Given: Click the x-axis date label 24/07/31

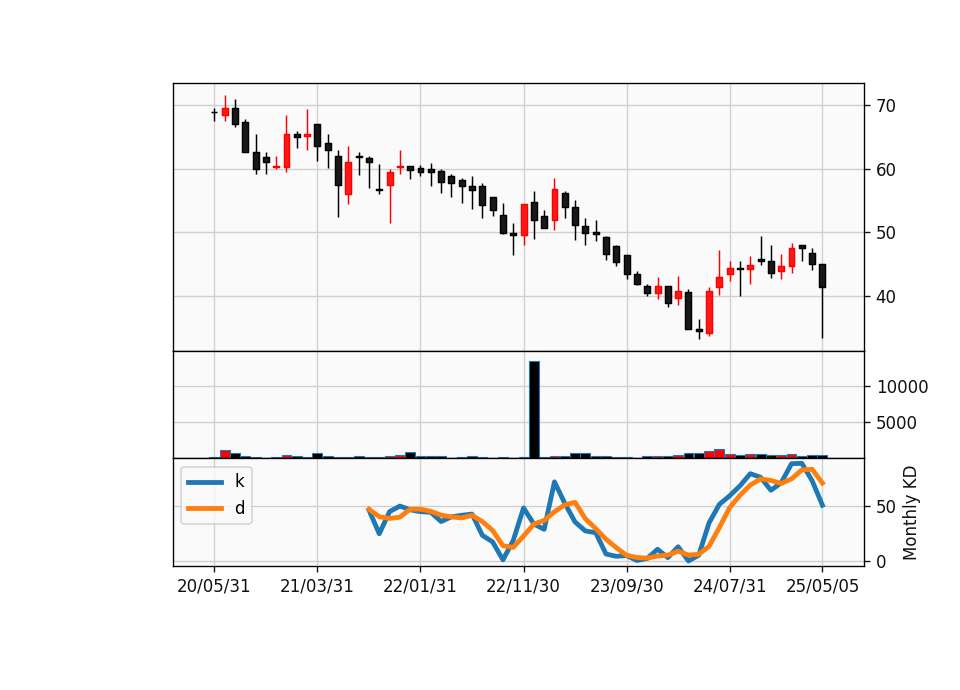Looking at the screenshot, I should point(729,586).
